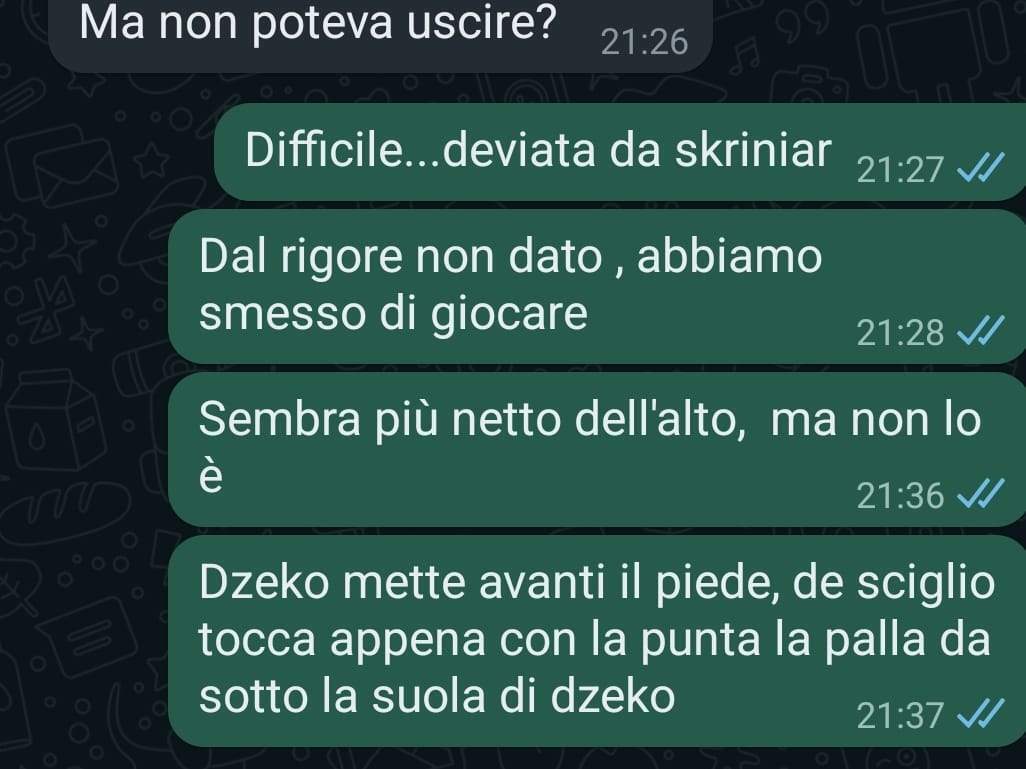The height and width of the screenshot is (769, 1026).
Task: Tap the word 'skriniar' in sent message
Action: [752, 150]
